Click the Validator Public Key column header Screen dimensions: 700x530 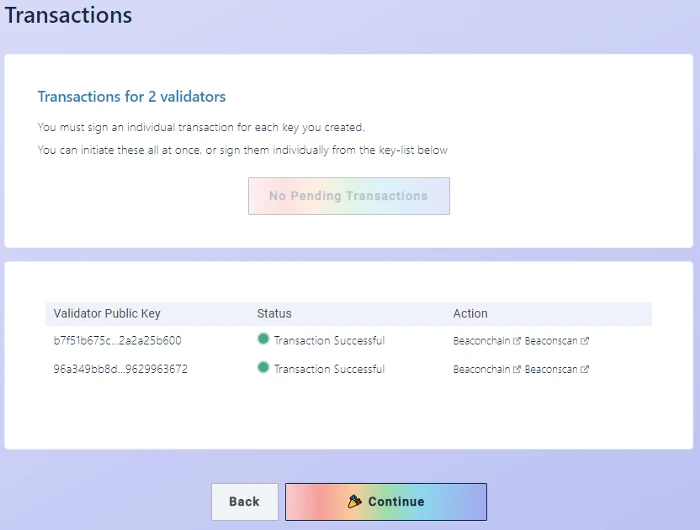[107, 313]
